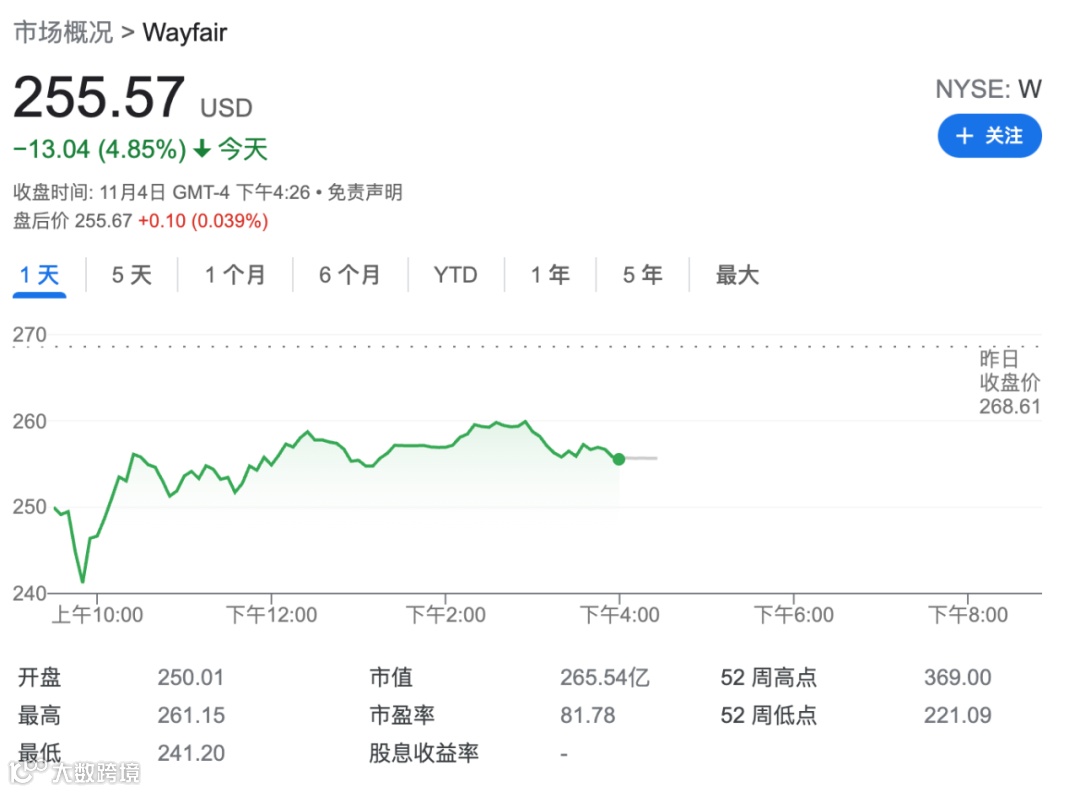Click the 股息收益率 label

point(424,753)
